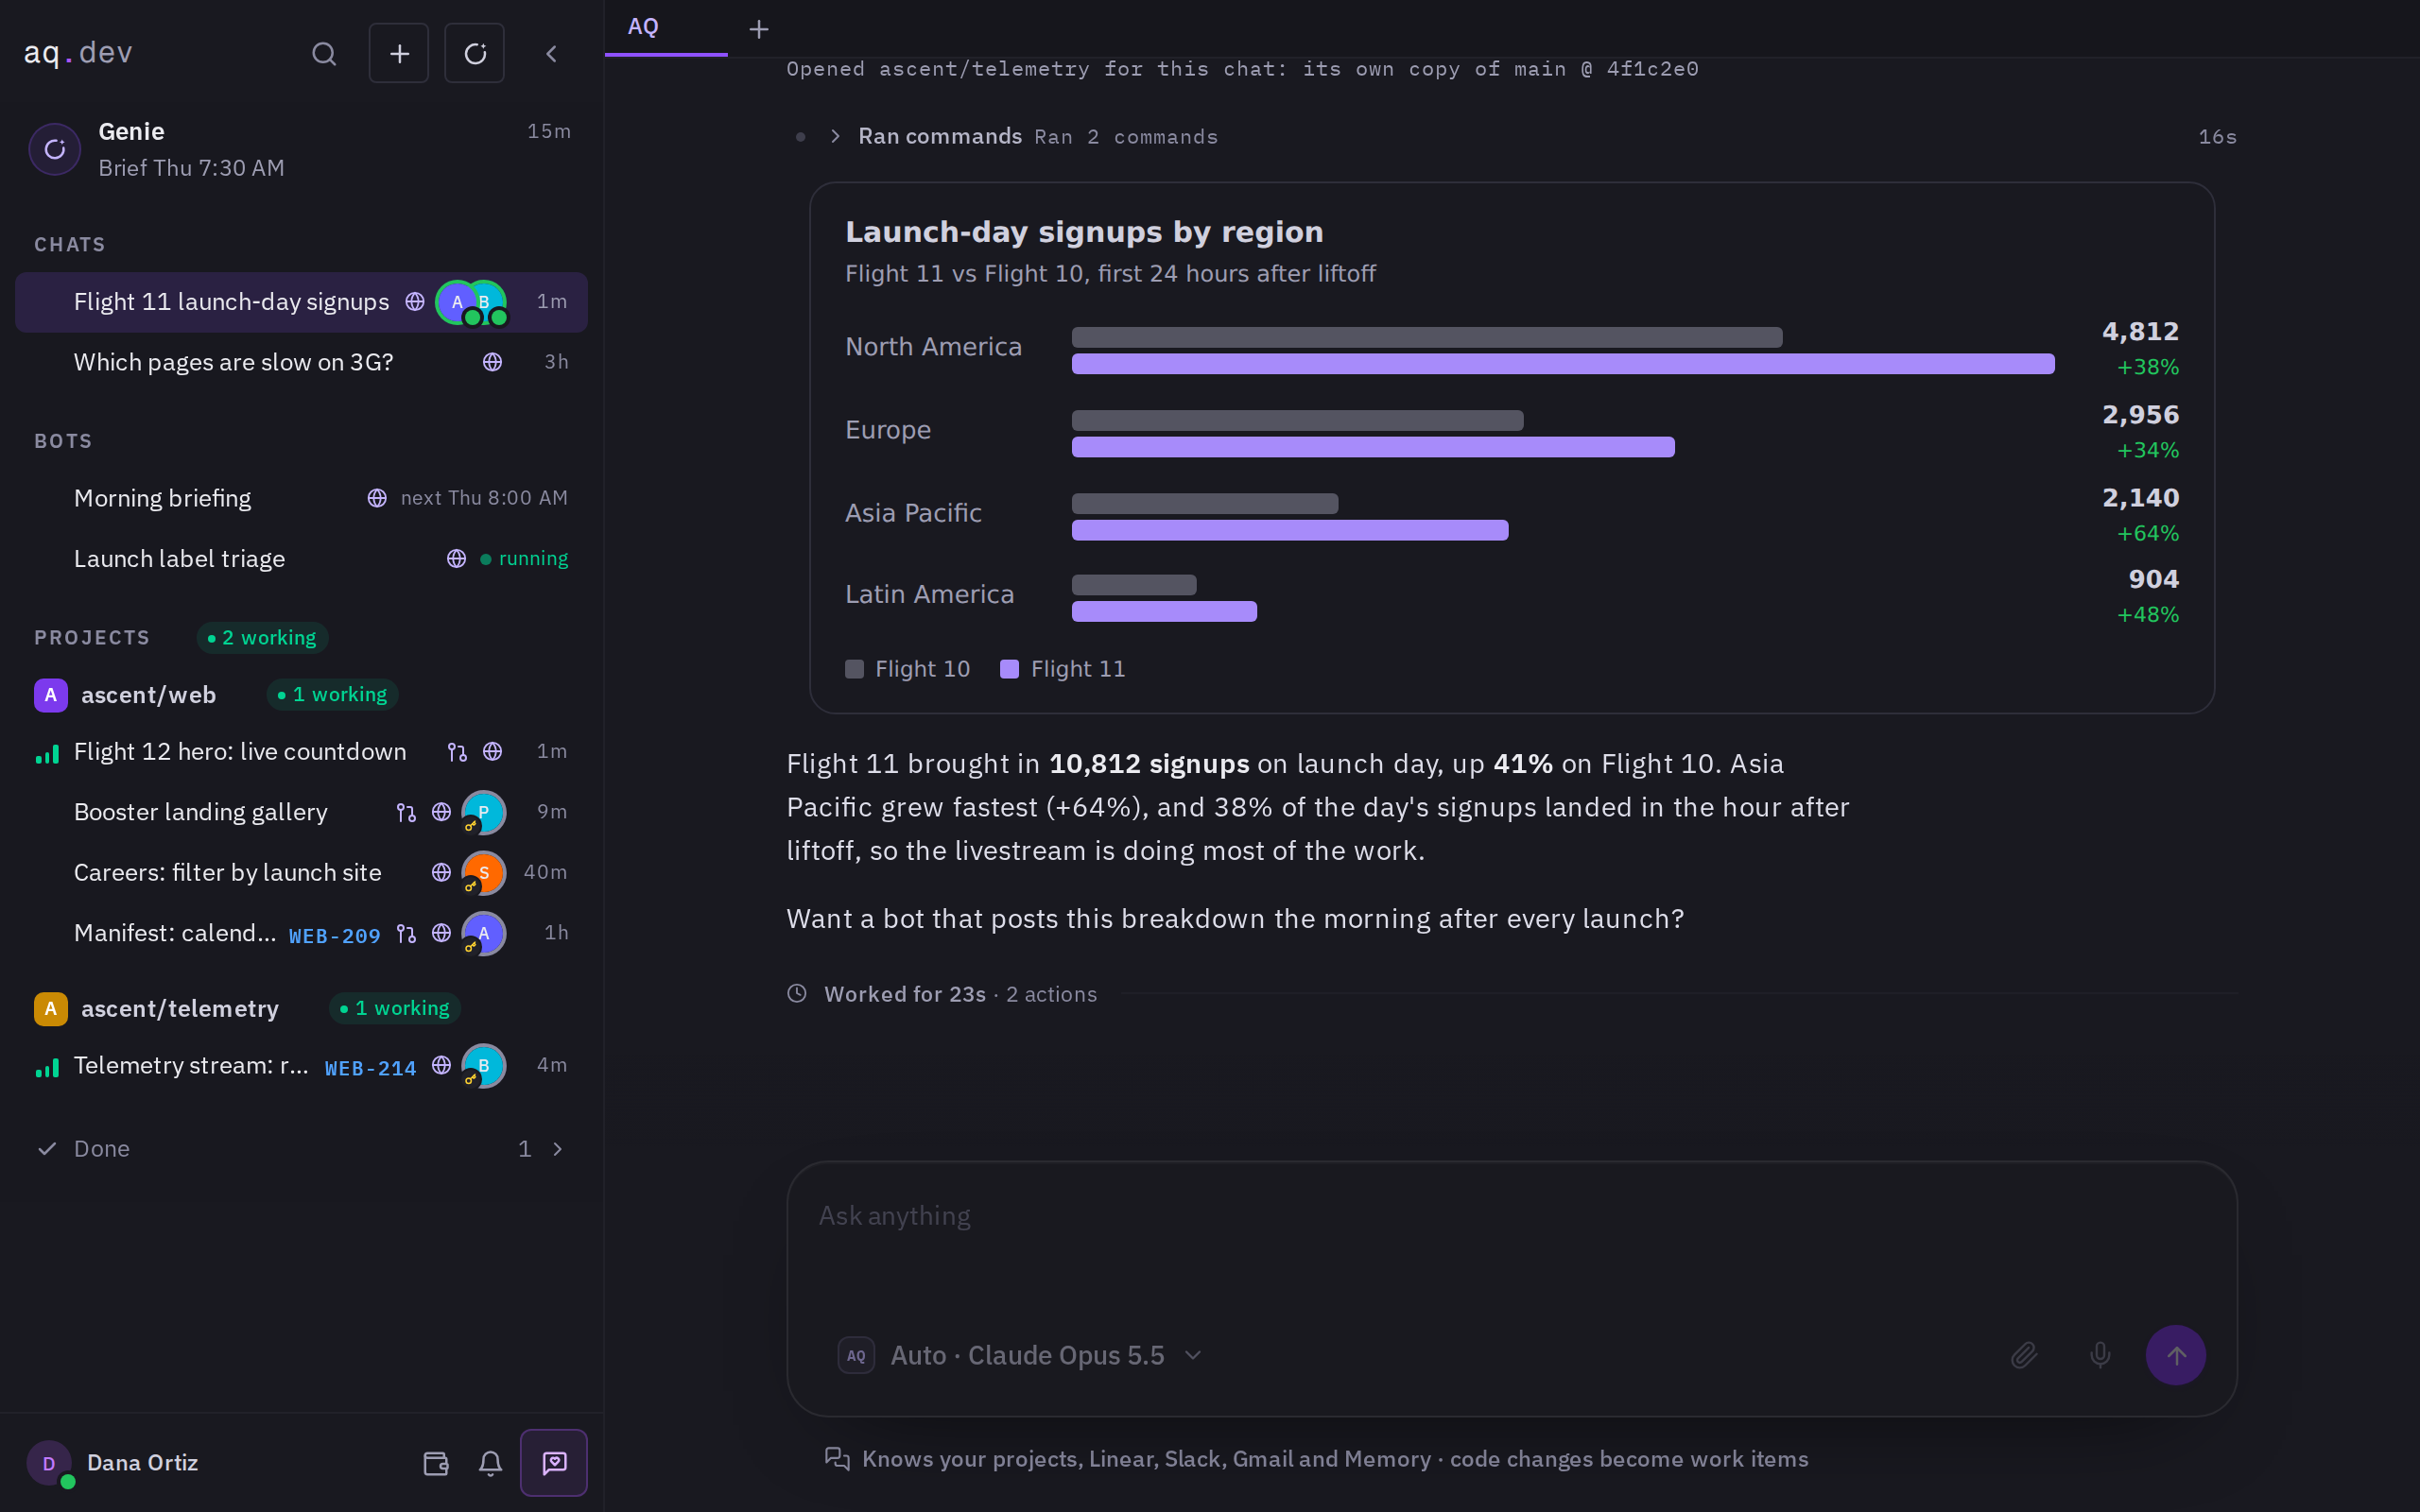This screenshot has height=1512, width=2420.
Task: Collapse the sidebar with the left chevron
Action: pyautogui.click(x=551, y=54)
